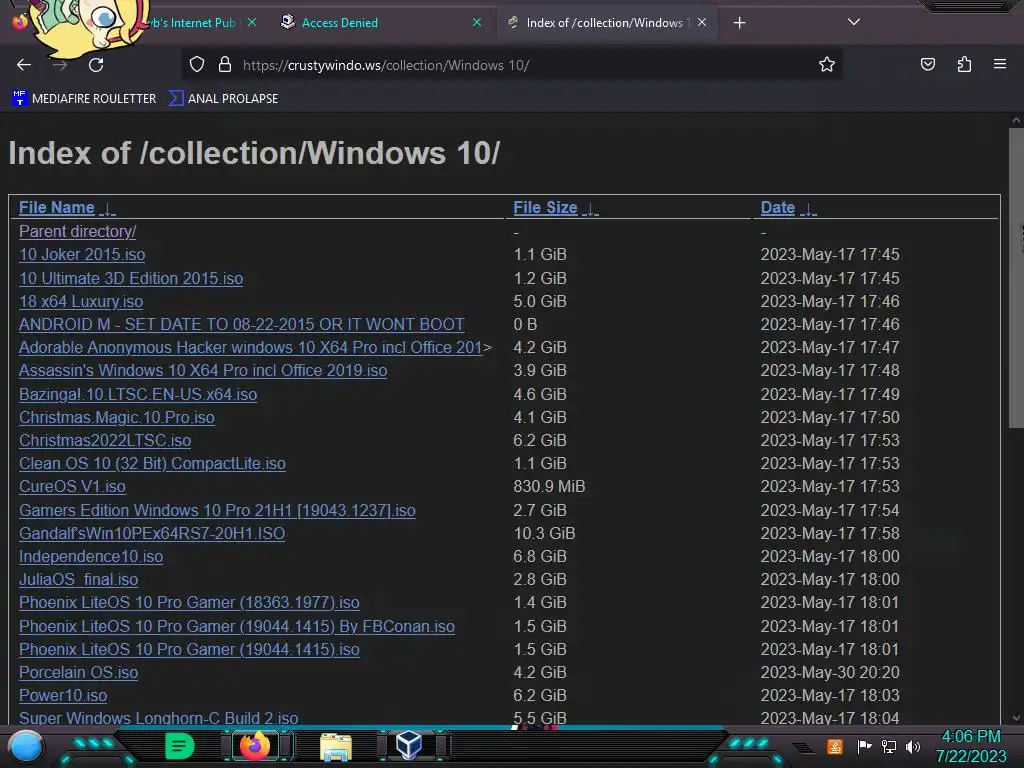Sort listing by File Size
The image size is (1024, 768).
[545, 208]
